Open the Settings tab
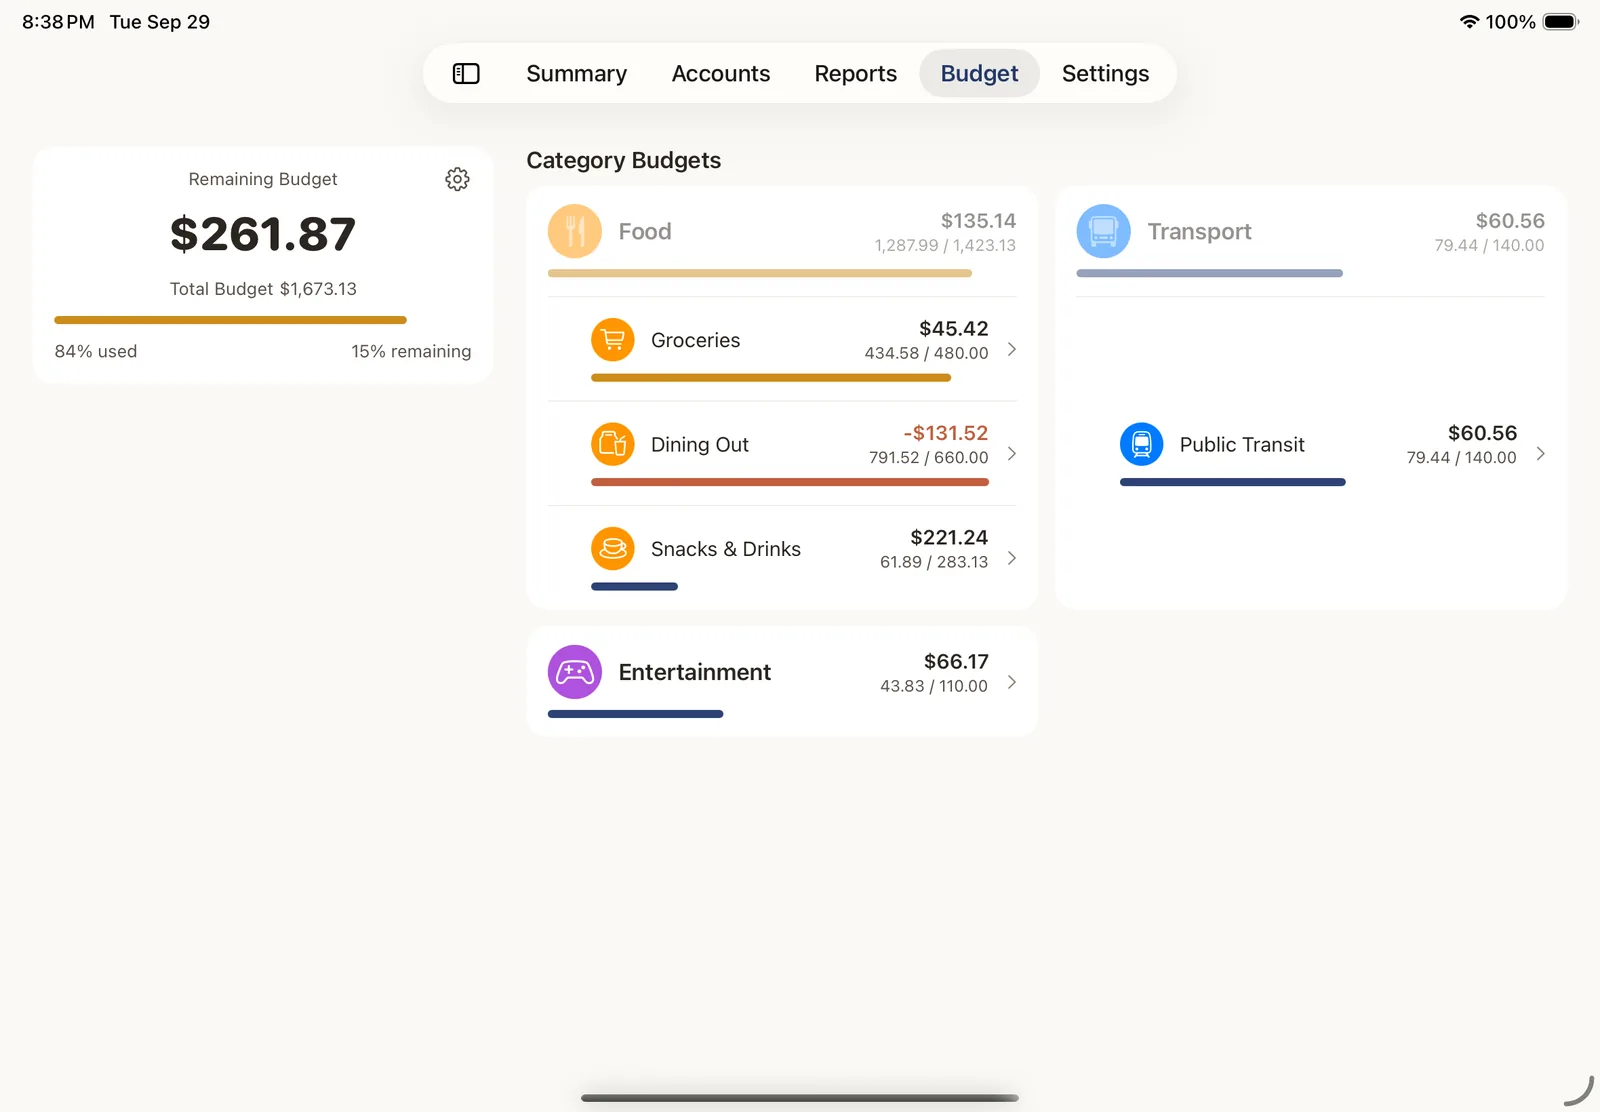 pyautogui.click(x=1106, y=73)
